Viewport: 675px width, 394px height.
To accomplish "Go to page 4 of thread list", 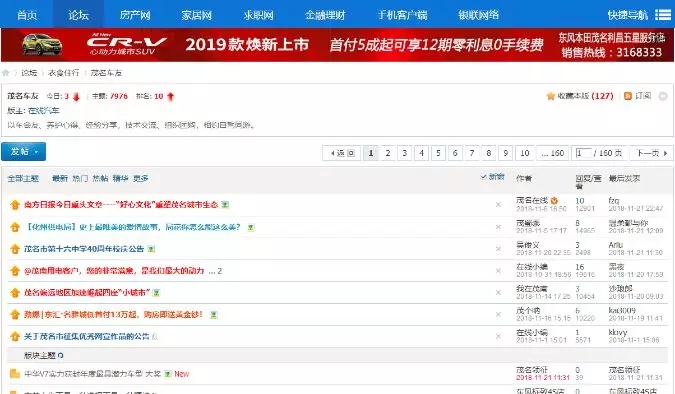I will click(421, 153).
